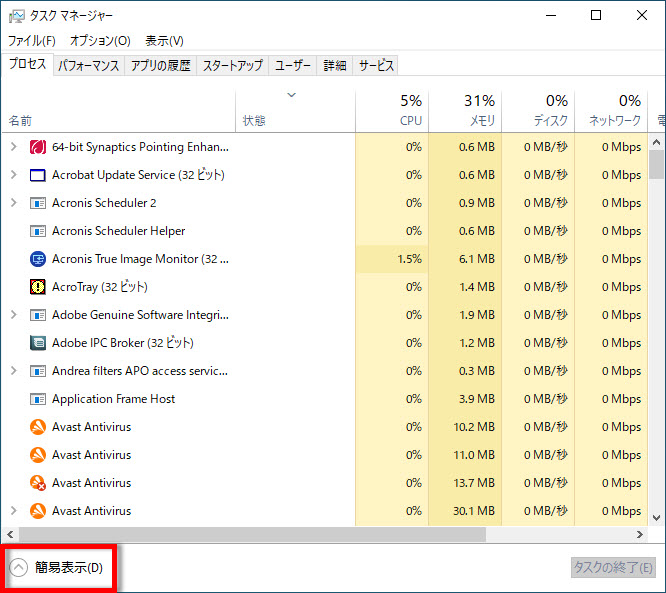Screen dimensions: 666x593
Task: Select the Adobe IPC Broker icon
Action: coord(38,343)
